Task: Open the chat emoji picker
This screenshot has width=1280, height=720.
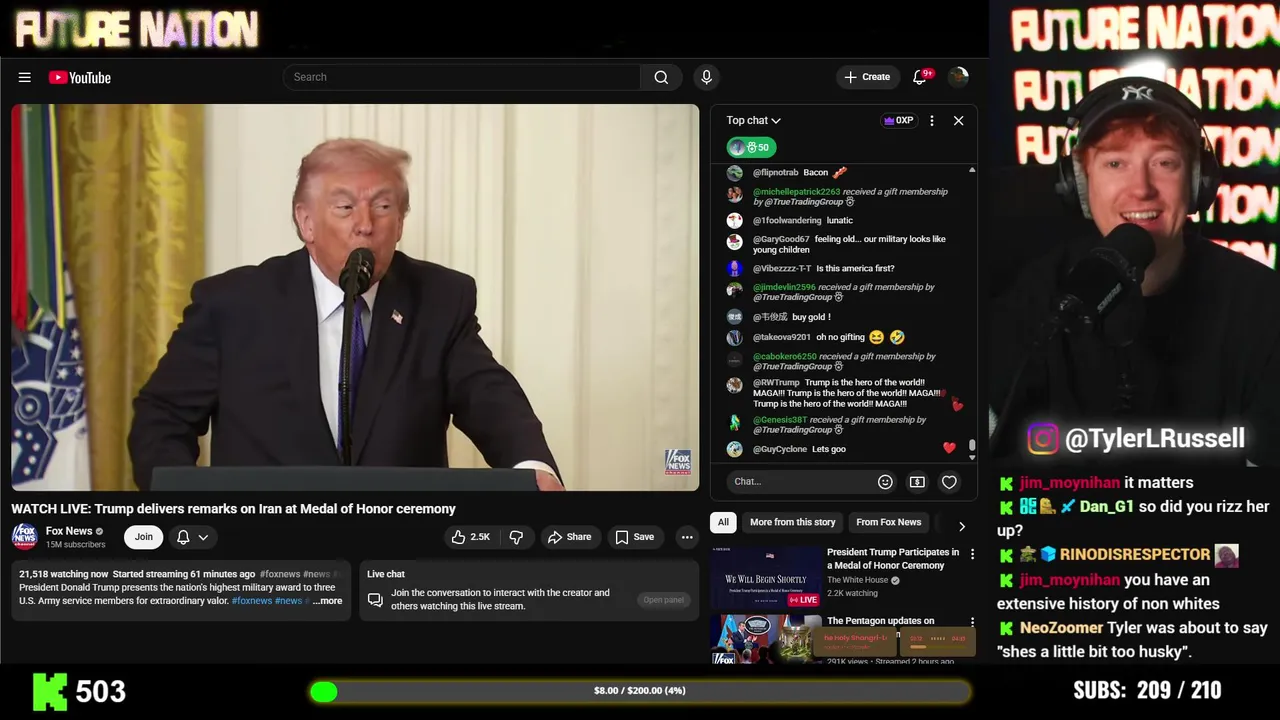Action: click(885, 482)
